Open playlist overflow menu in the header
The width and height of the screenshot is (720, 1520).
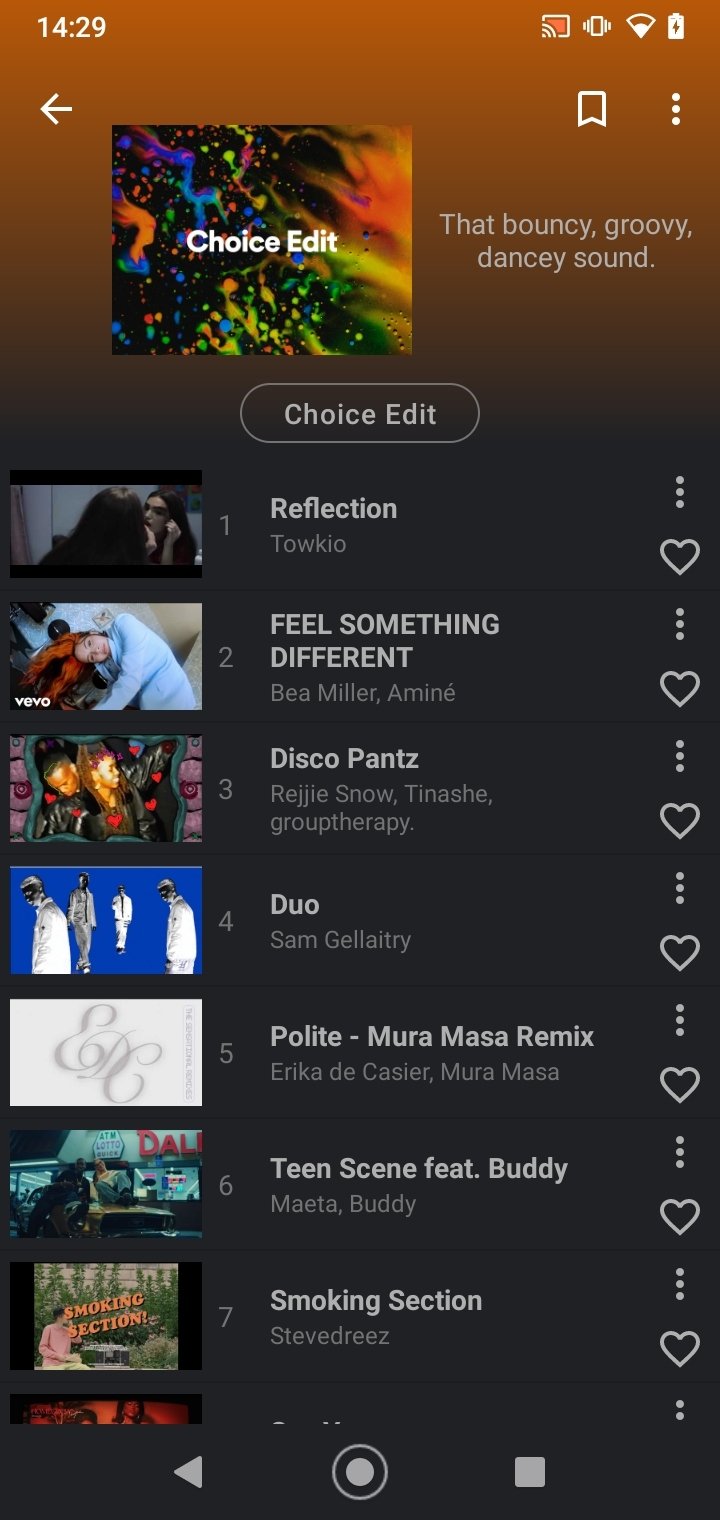(676, 109)
